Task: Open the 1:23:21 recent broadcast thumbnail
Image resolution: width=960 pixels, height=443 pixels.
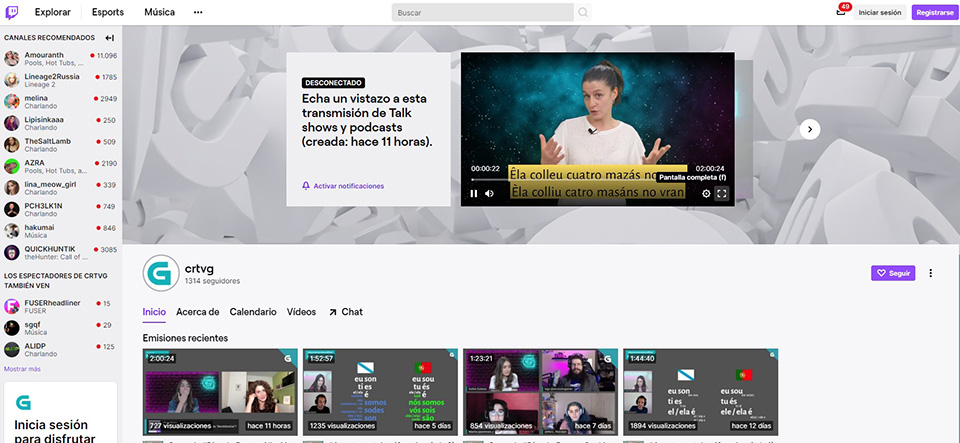Action: pyautogui.click(x=541, y=392)
